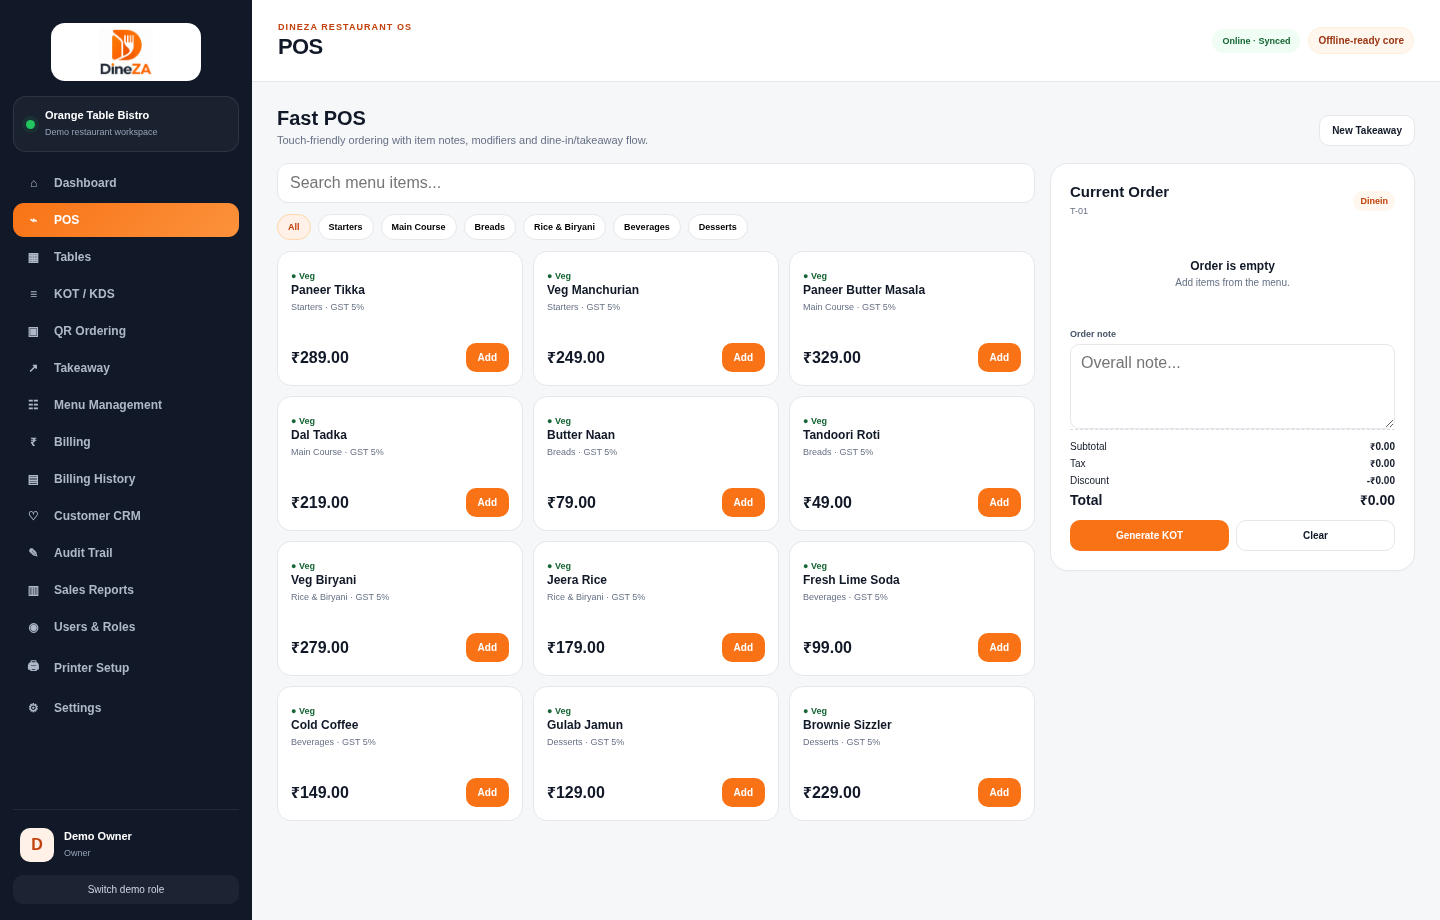Add Butter Naan to the order
The width and height of the screenshot is (1440, 920).
[x=743, y=503]
